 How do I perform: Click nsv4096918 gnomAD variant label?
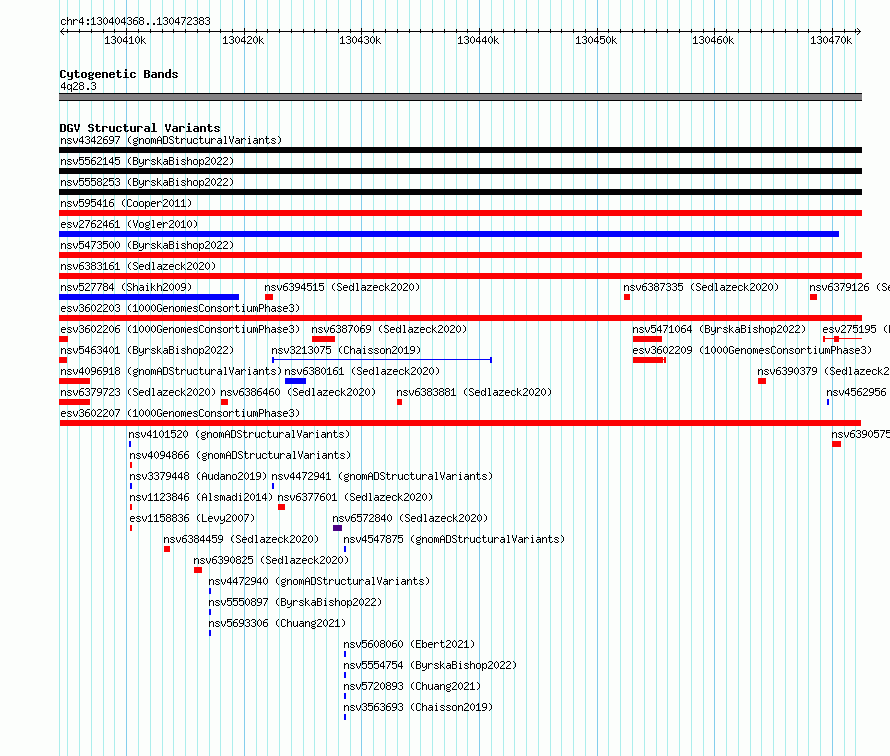[x=171, y=371]
